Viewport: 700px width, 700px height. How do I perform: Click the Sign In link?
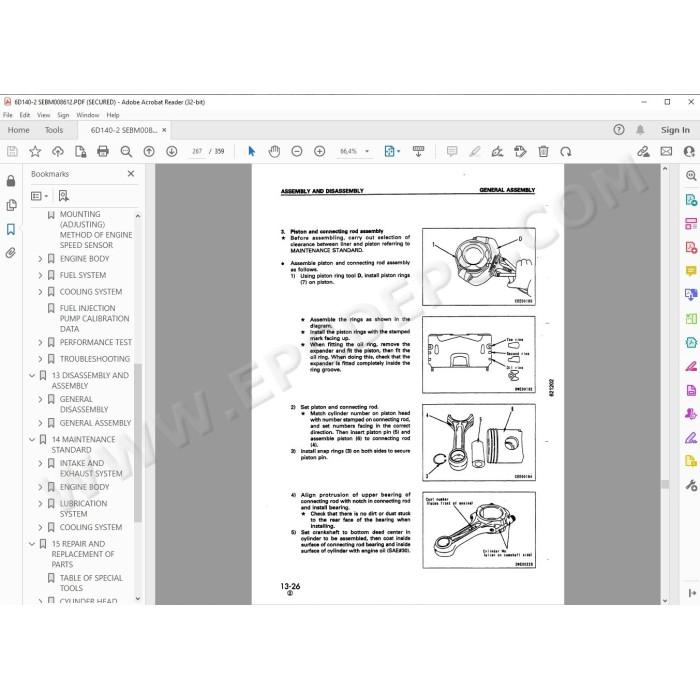(x=675, y=130)
